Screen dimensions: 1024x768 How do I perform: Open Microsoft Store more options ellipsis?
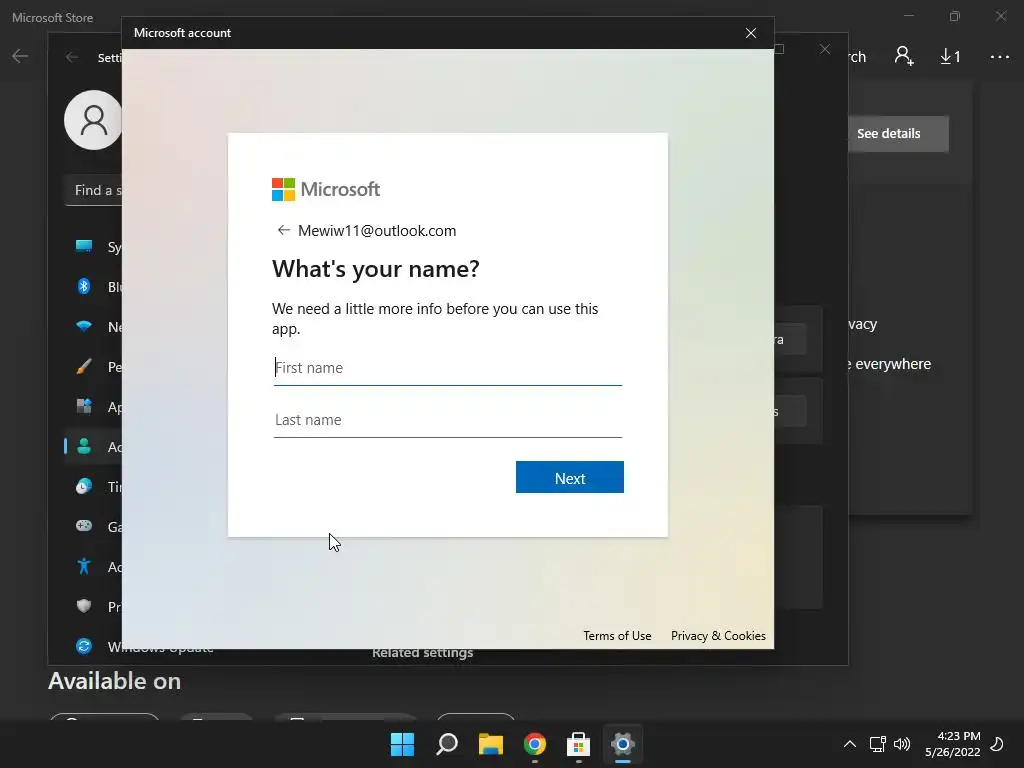click(999, 57)
